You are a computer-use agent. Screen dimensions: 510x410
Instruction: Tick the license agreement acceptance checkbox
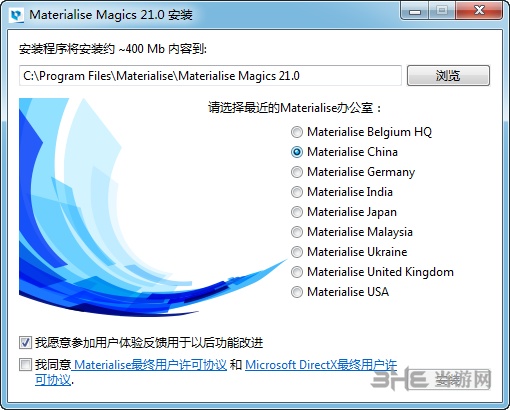click(x=26, y=365)
